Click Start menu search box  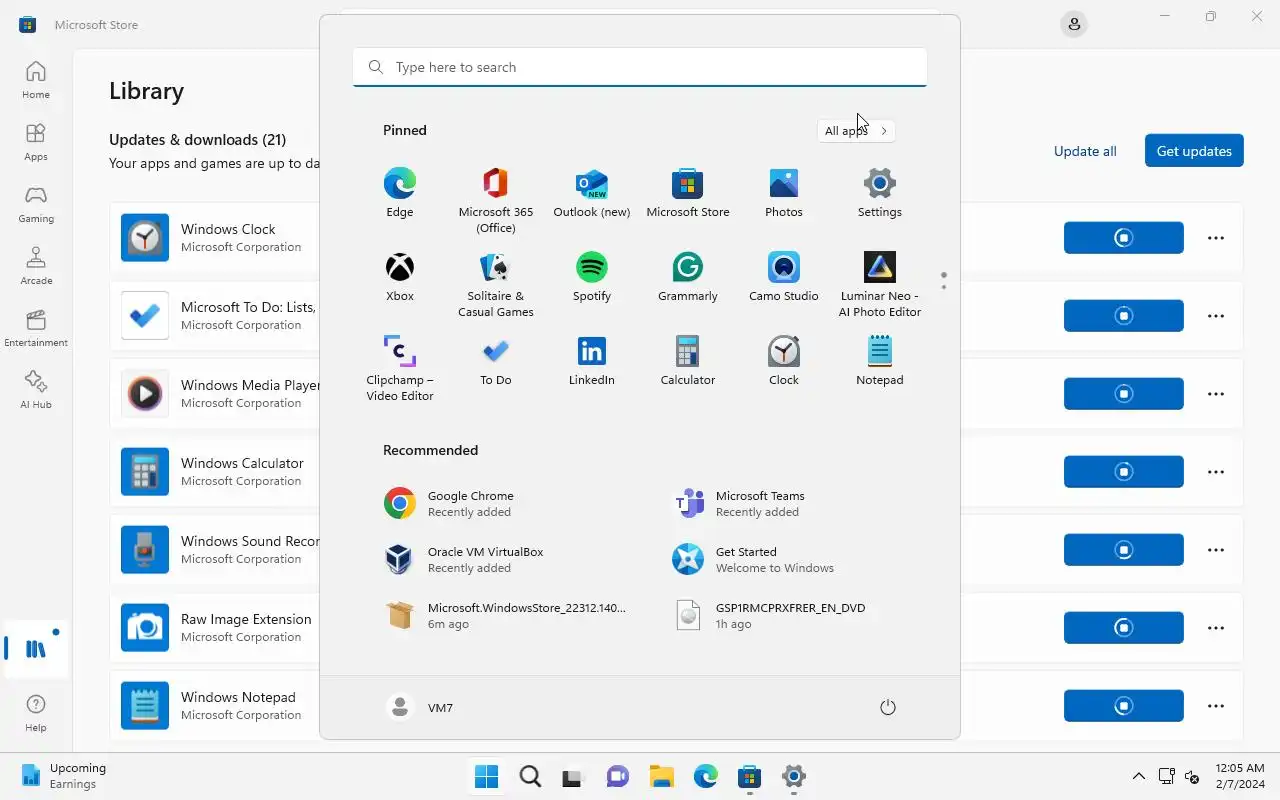640,67
